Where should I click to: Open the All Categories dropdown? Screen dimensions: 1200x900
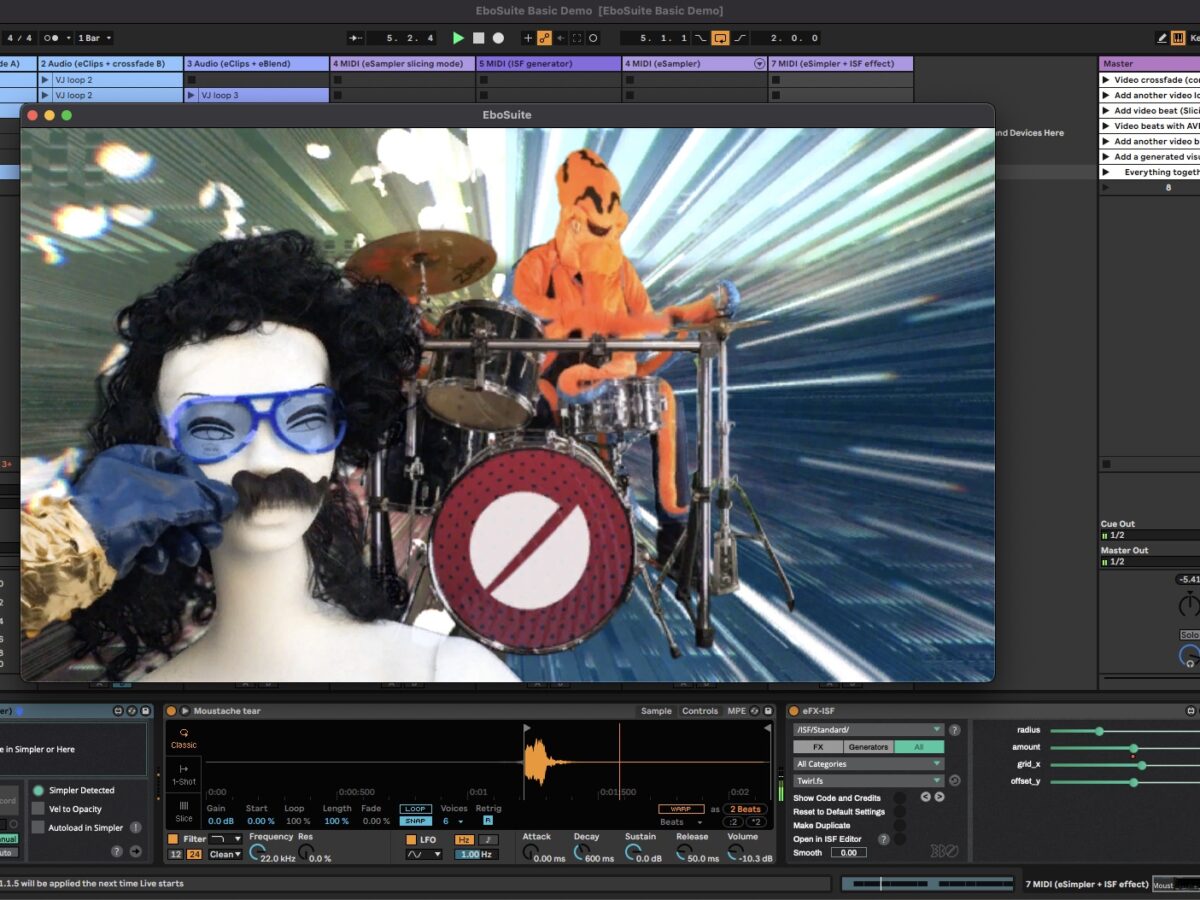point(867,764)
